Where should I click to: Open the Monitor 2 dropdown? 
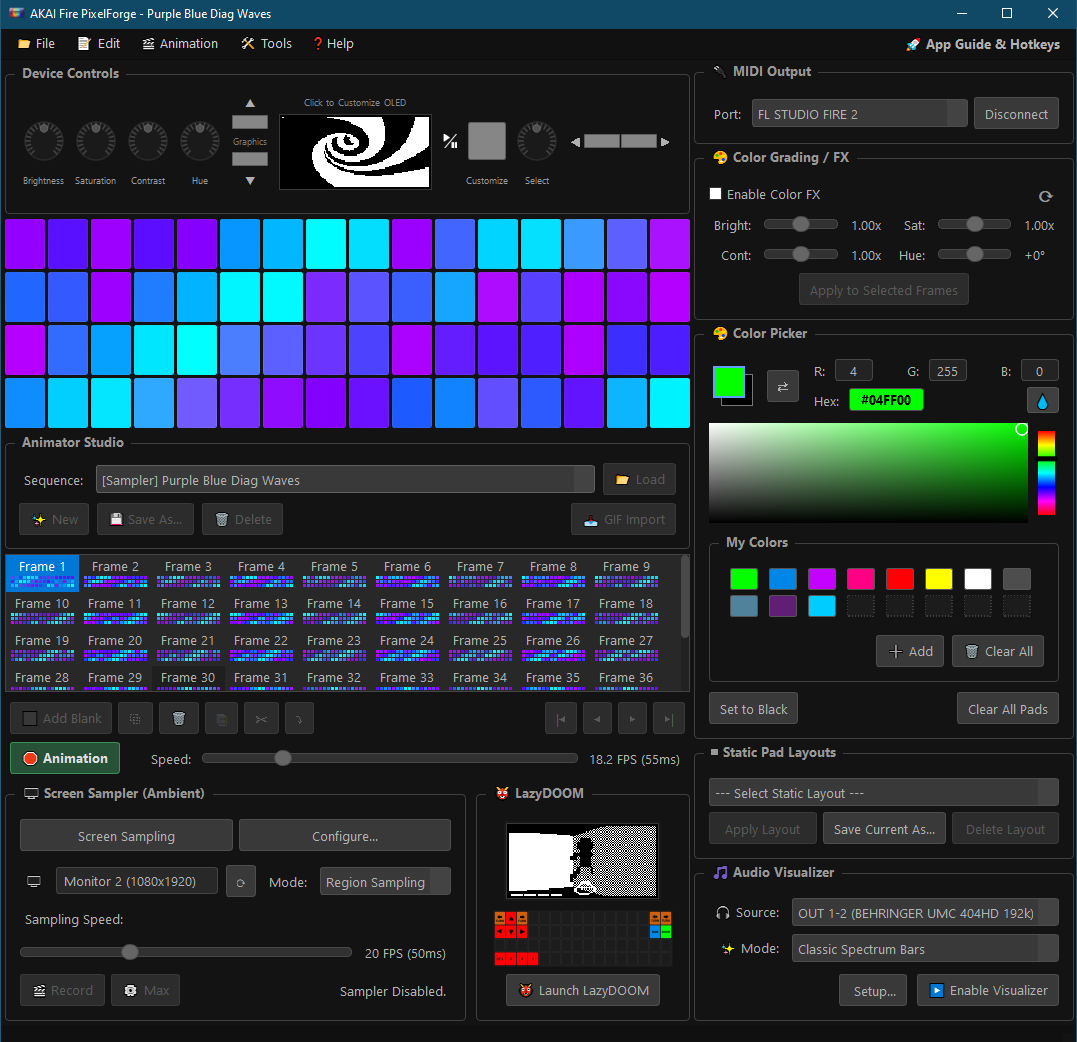tap(137, 881)
